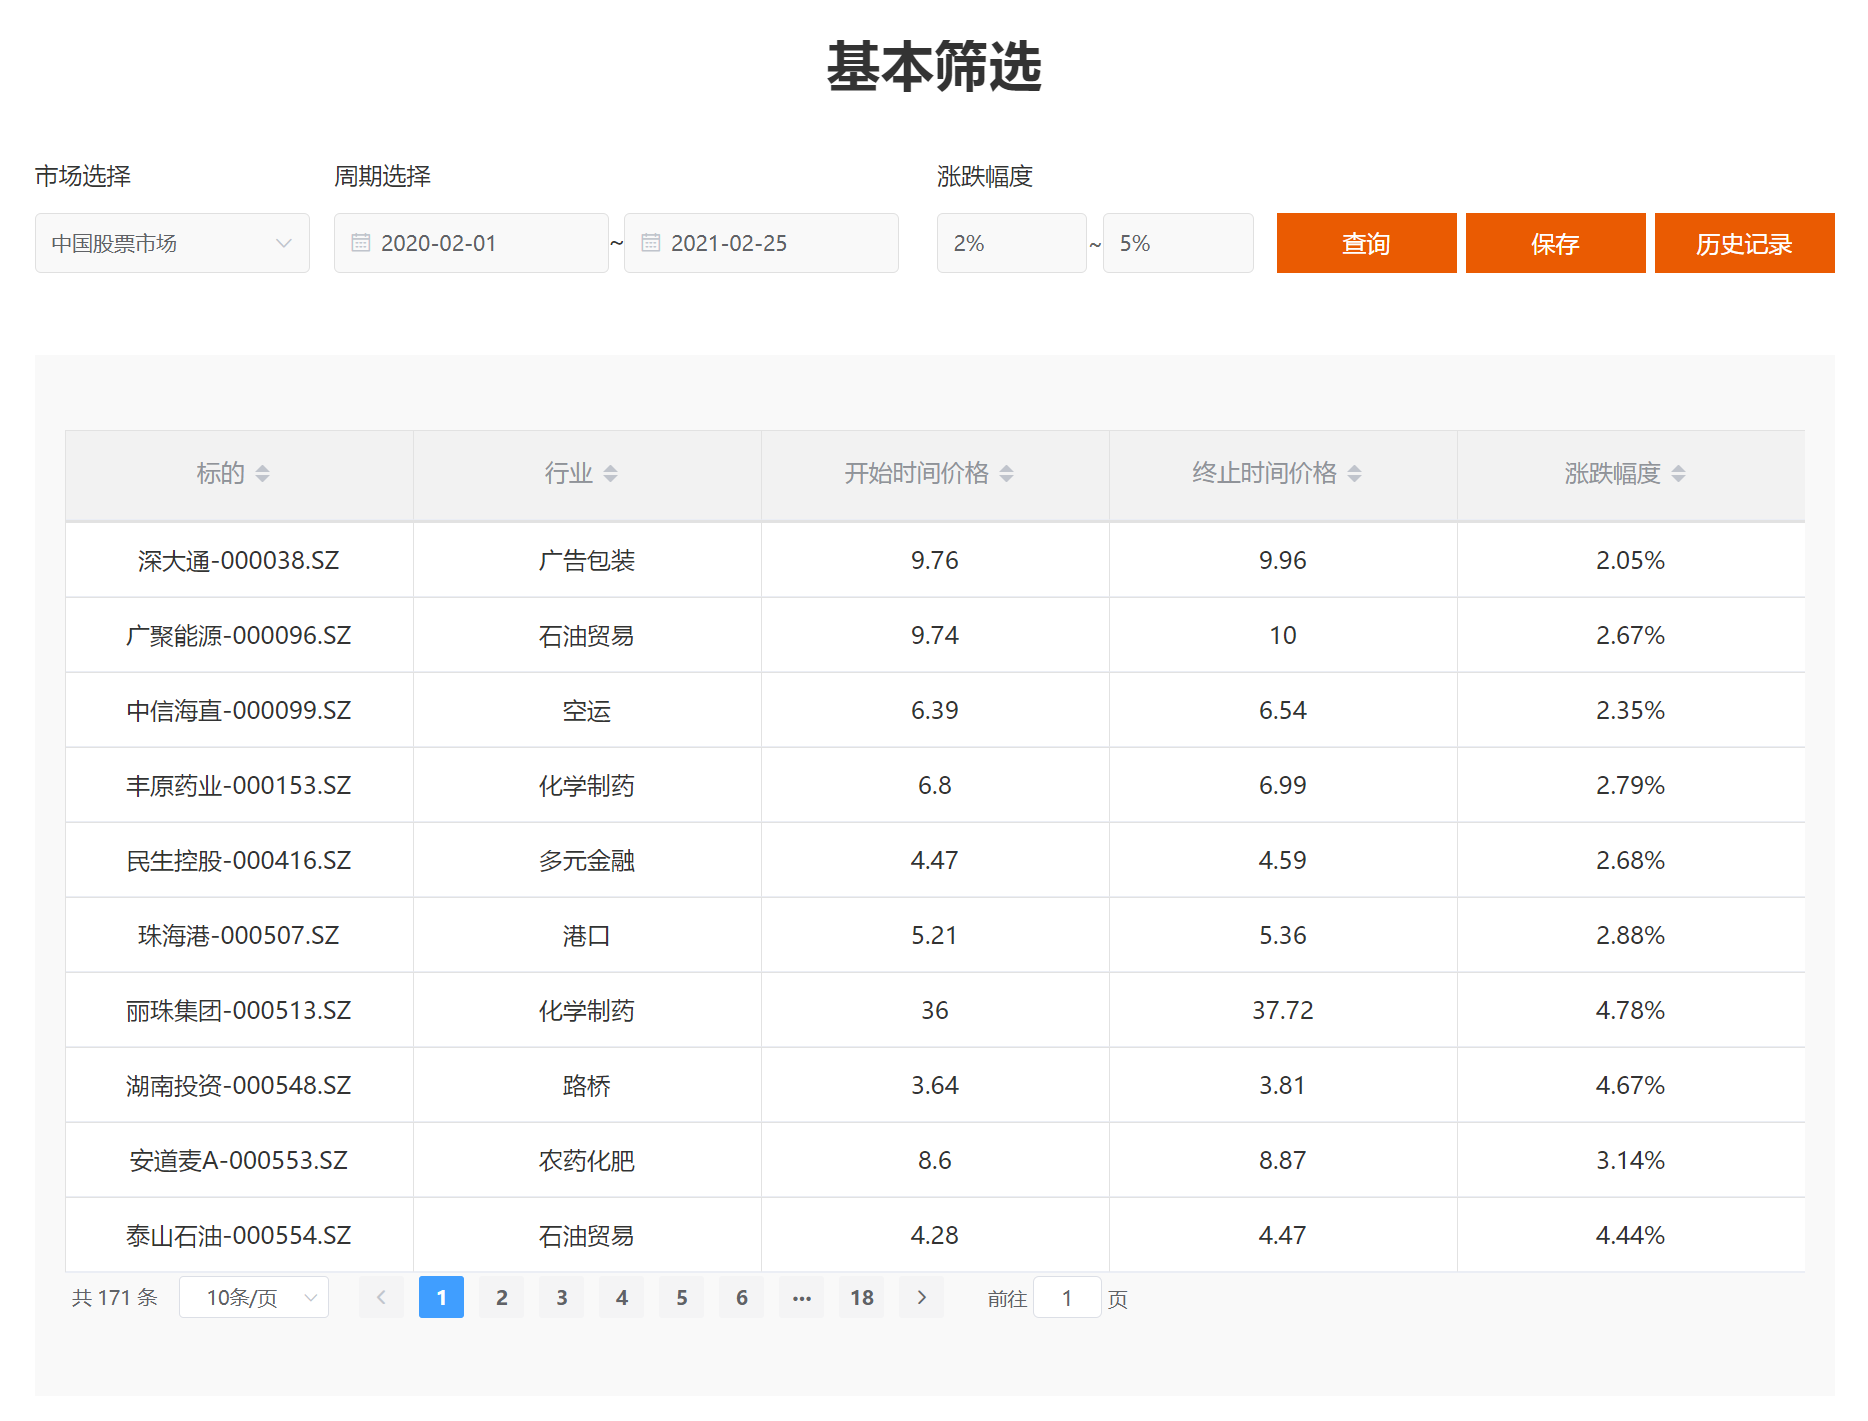Jump to last page 18
This screenshot has height=1421, width=1868.
[x=861, y=1297]
